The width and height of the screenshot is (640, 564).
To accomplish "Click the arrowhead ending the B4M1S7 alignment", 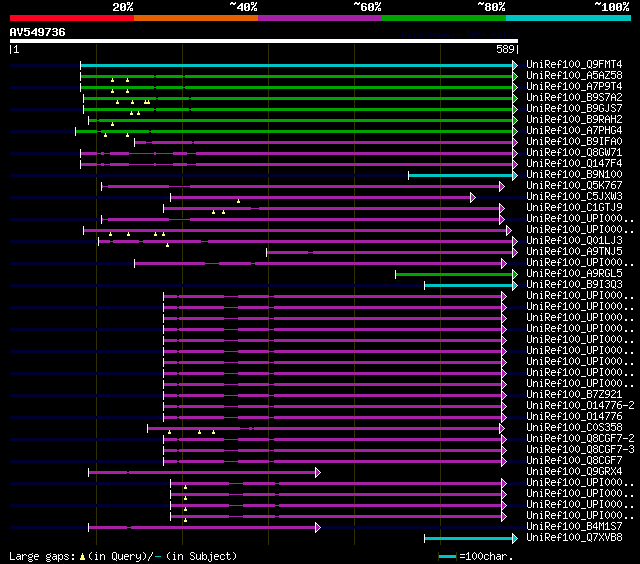I will (318, 528).
